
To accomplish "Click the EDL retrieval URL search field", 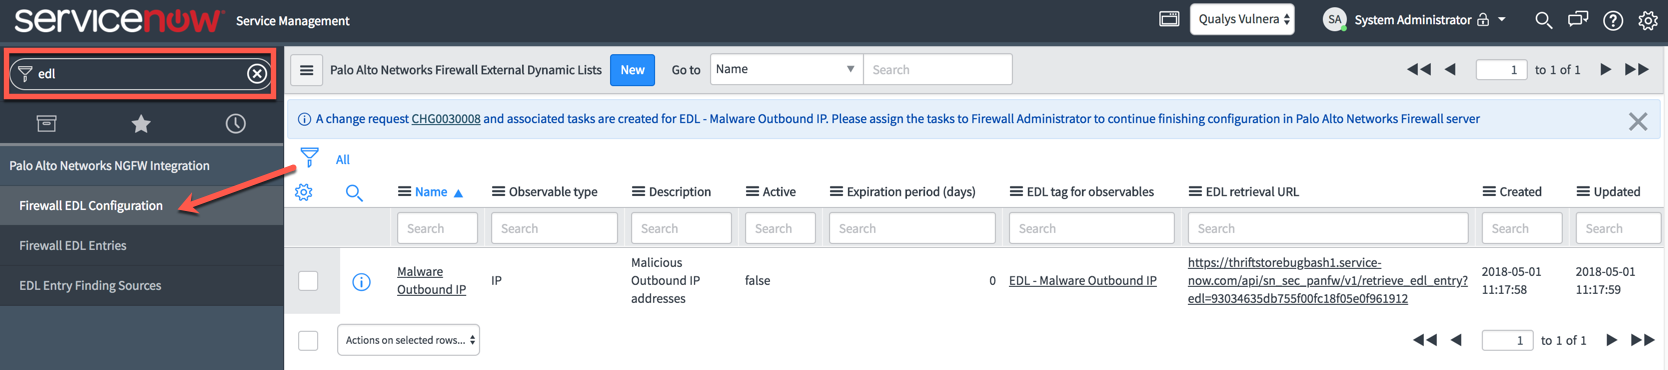I will tap(1328, 228).
